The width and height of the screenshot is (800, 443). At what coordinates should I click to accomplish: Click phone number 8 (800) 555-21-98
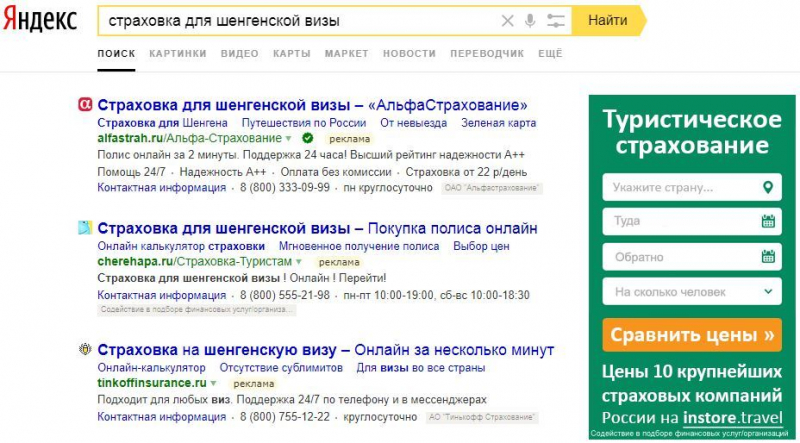pyautogui.click(x=285, y=295)
